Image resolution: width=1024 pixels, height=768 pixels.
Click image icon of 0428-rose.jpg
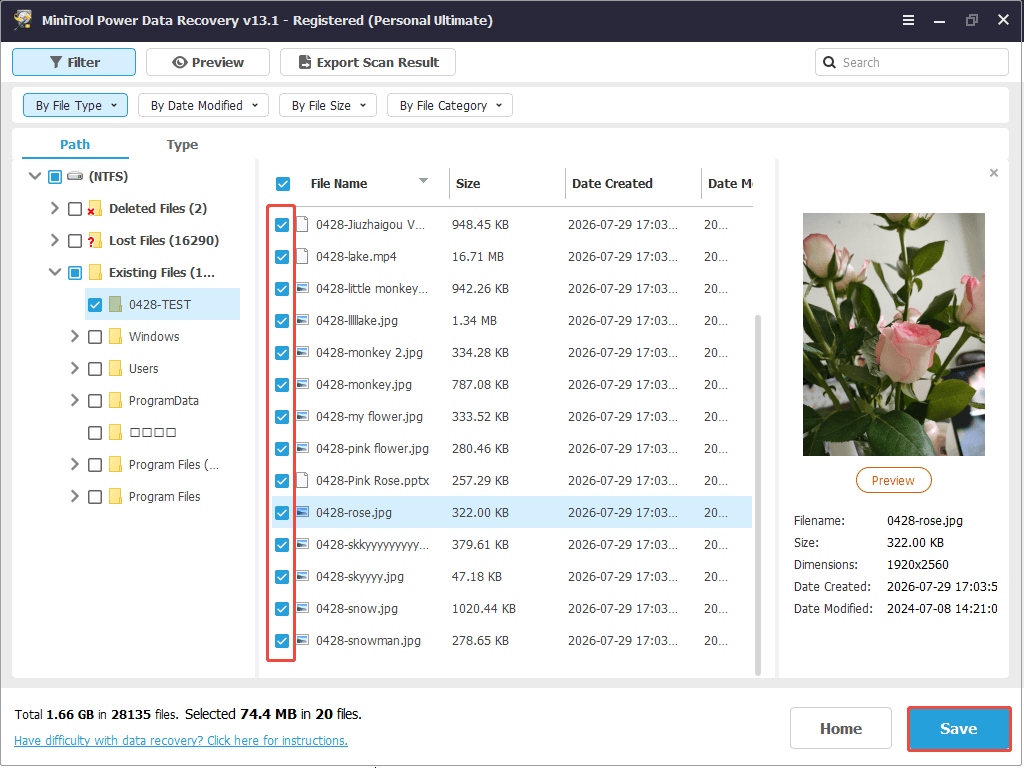tap(302, 512)
